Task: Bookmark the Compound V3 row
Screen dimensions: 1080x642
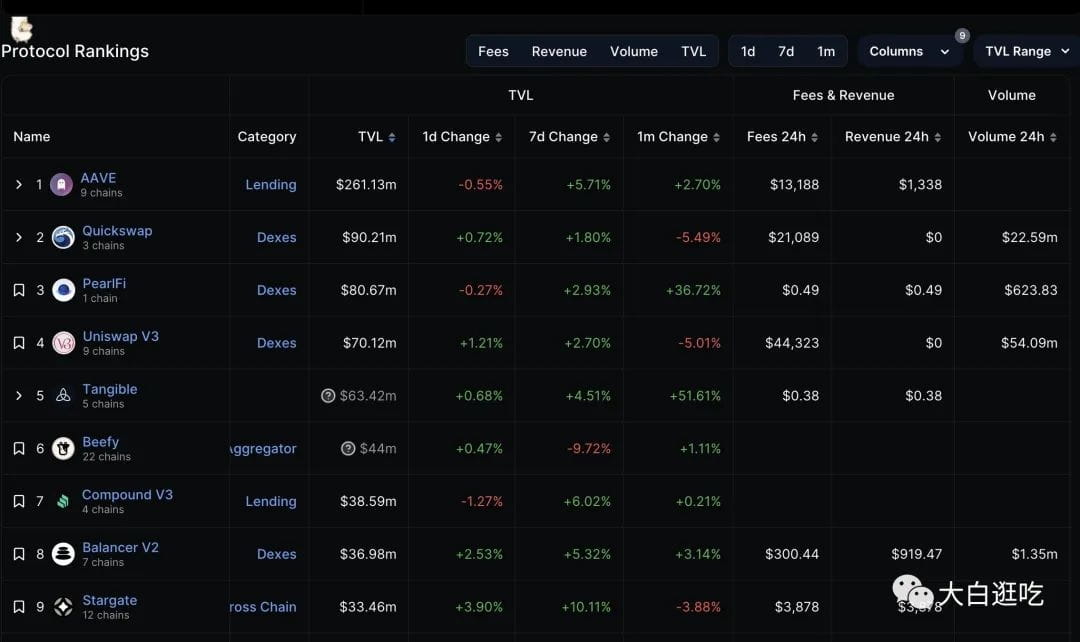Action: tap(19, 501)
